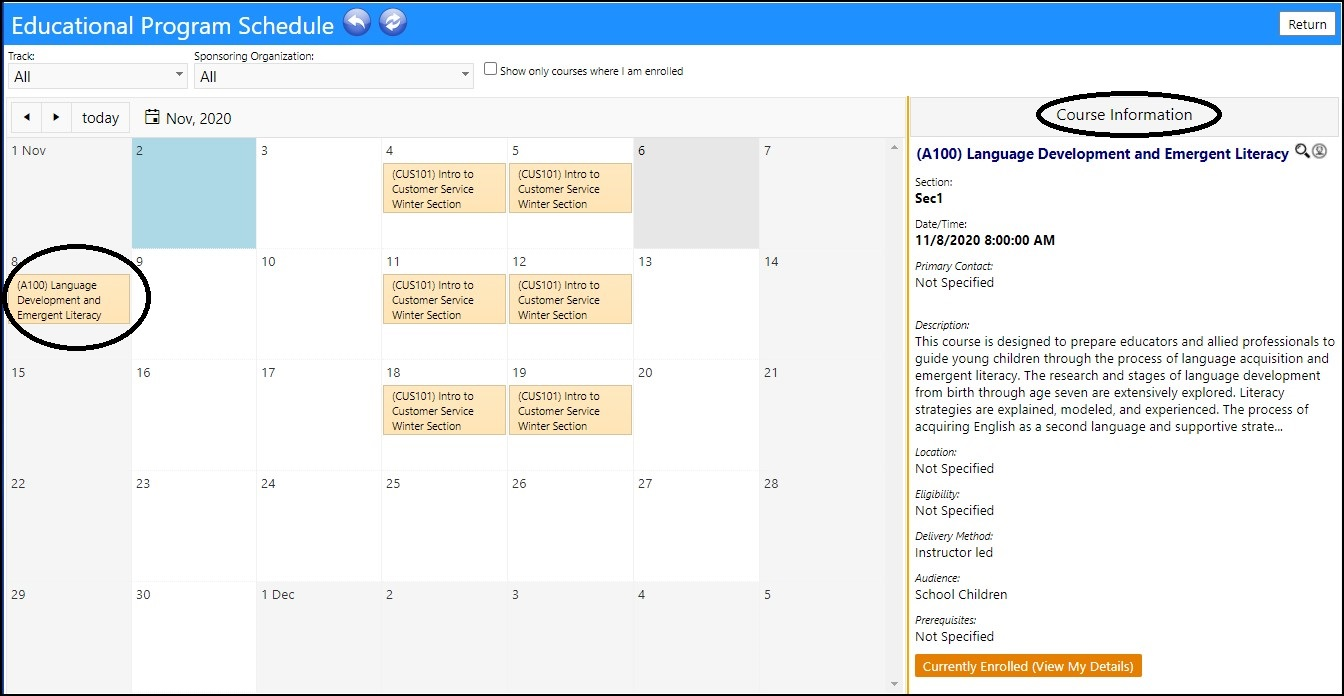Click the Nov, 2020 month label
The width and height of the screenshot is (1344, 696).
[x=198, y=118]
